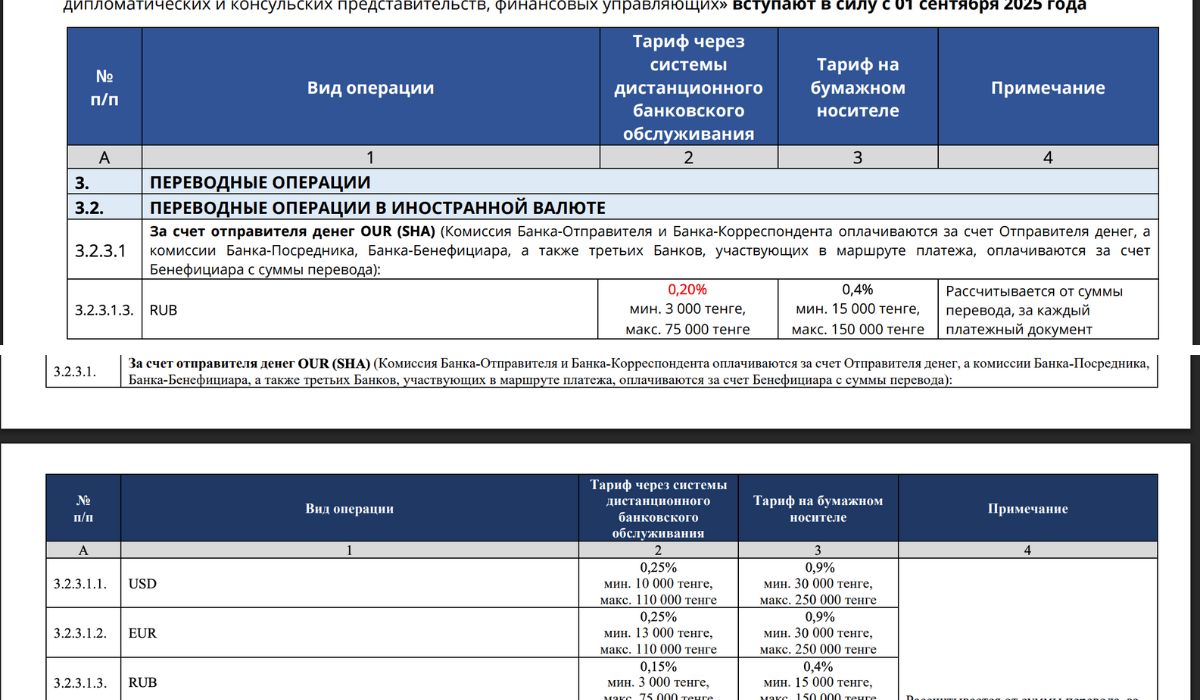Click column number '4' under the sans-serif 'Примечание' header

pos(1048,157)
